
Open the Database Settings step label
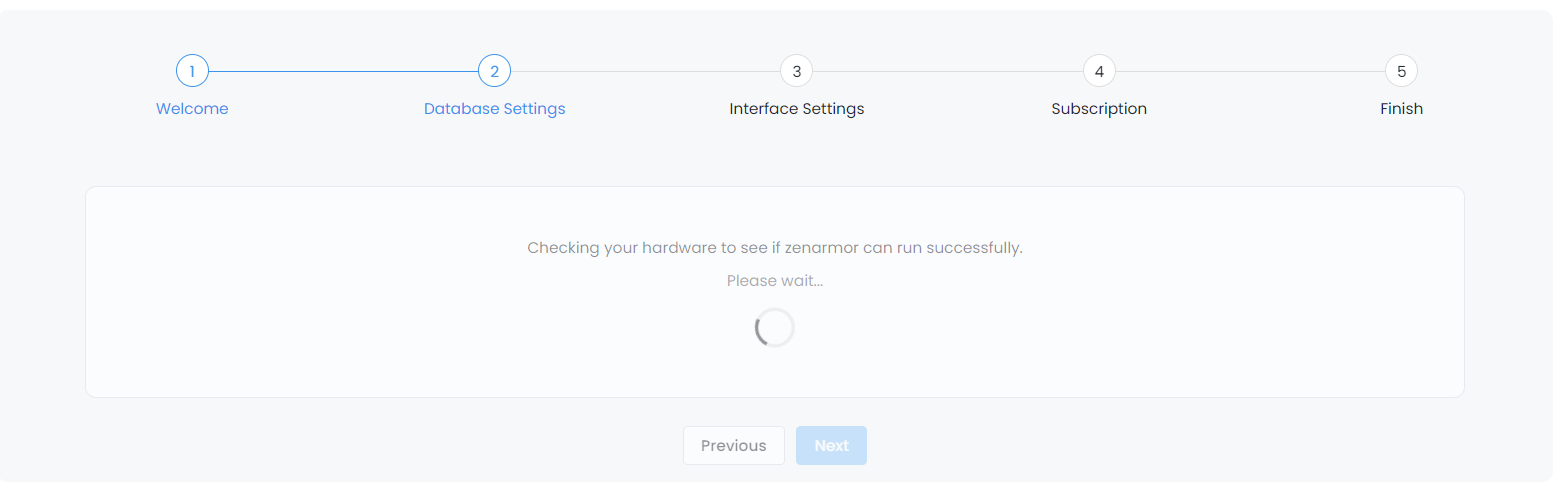[x=494, y=109]
